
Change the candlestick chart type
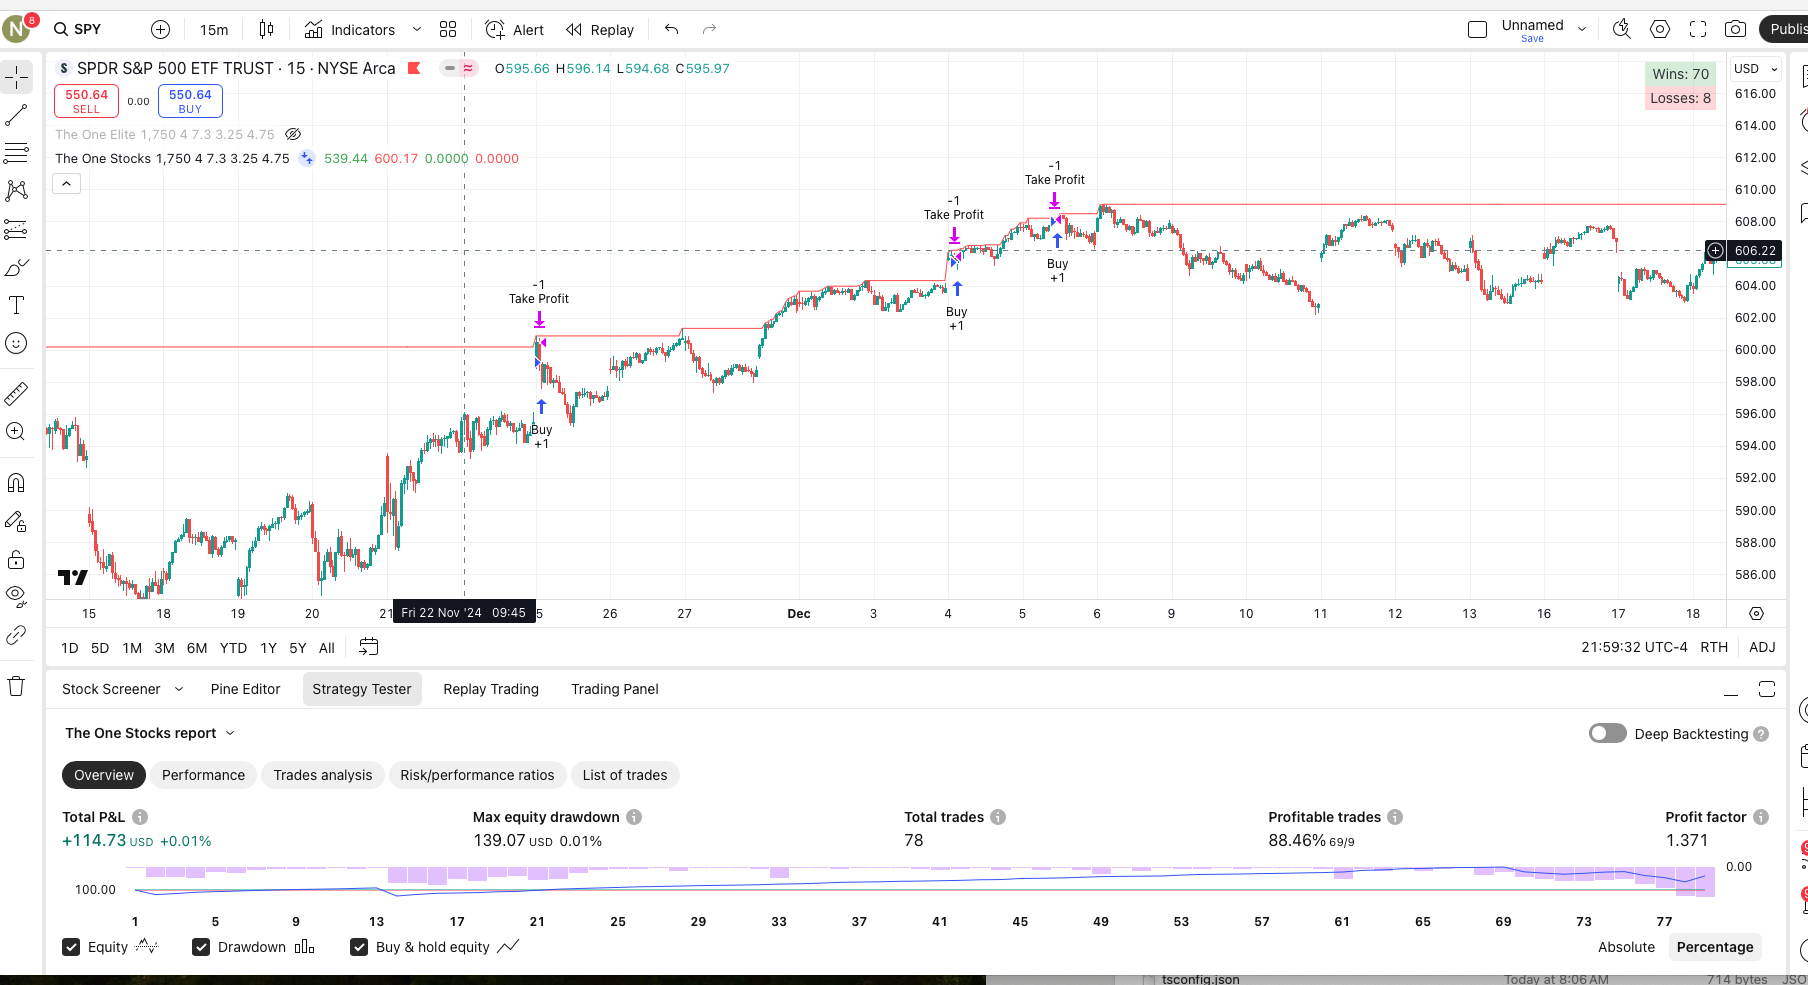[x=266, y=29]
